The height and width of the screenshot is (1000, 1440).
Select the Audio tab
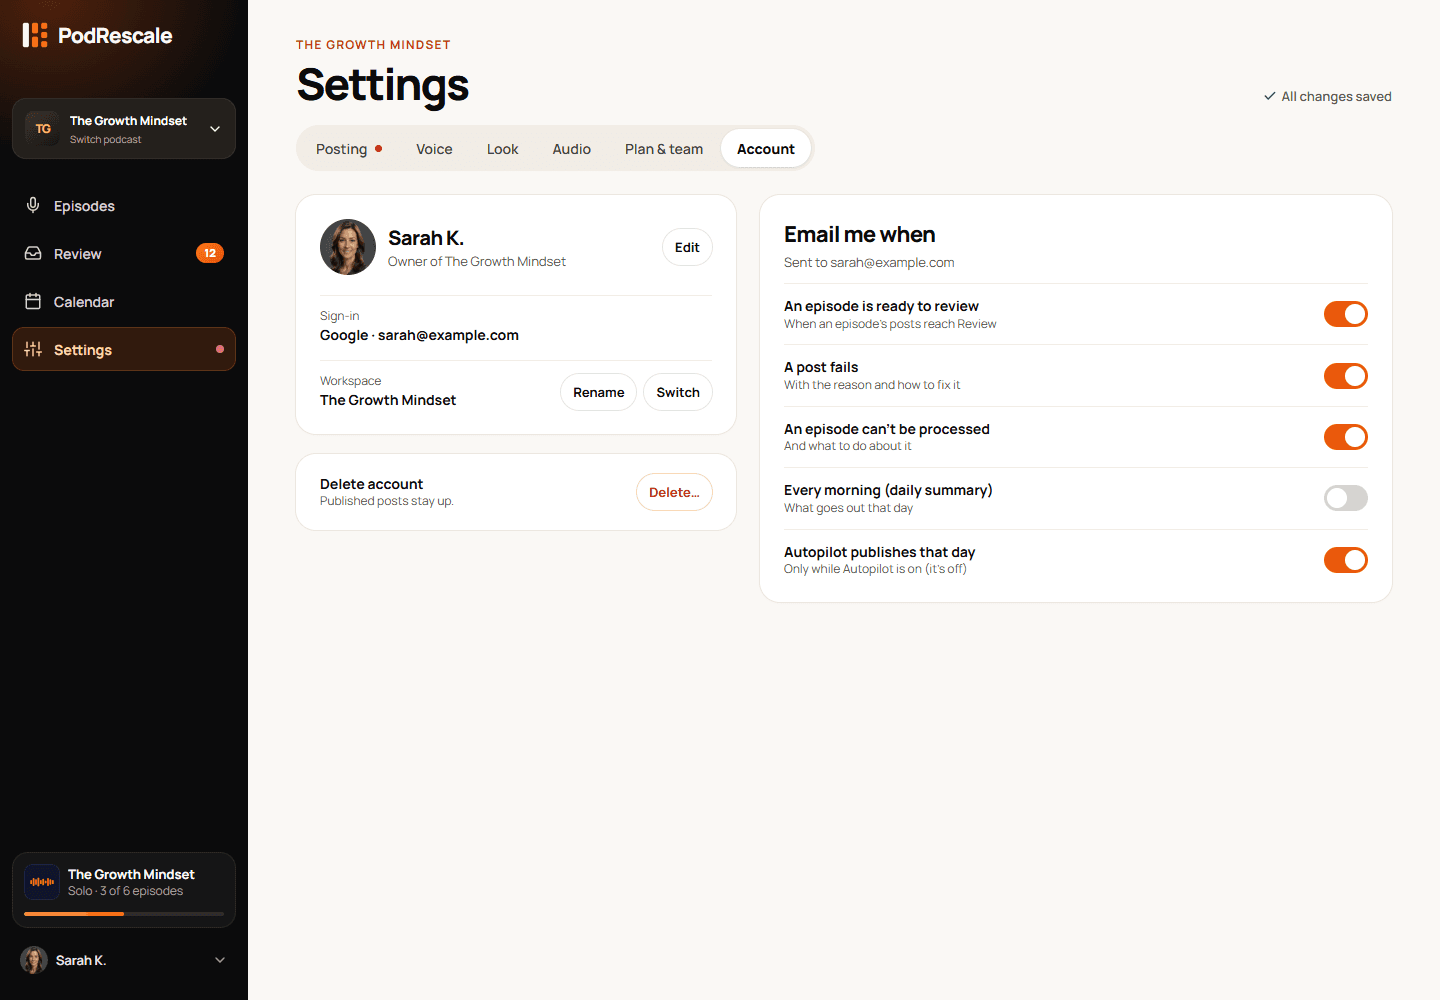572,149
